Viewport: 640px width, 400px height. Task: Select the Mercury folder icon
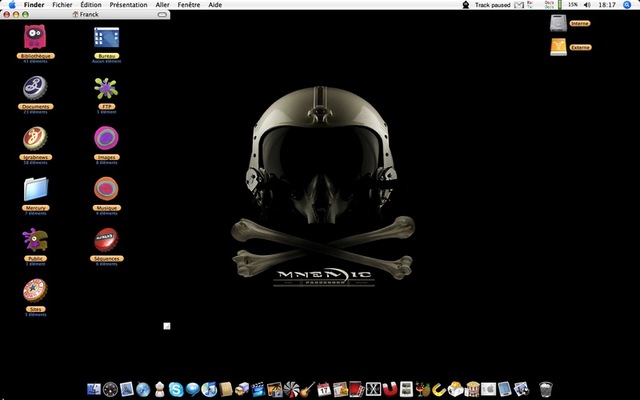point(36,189)
